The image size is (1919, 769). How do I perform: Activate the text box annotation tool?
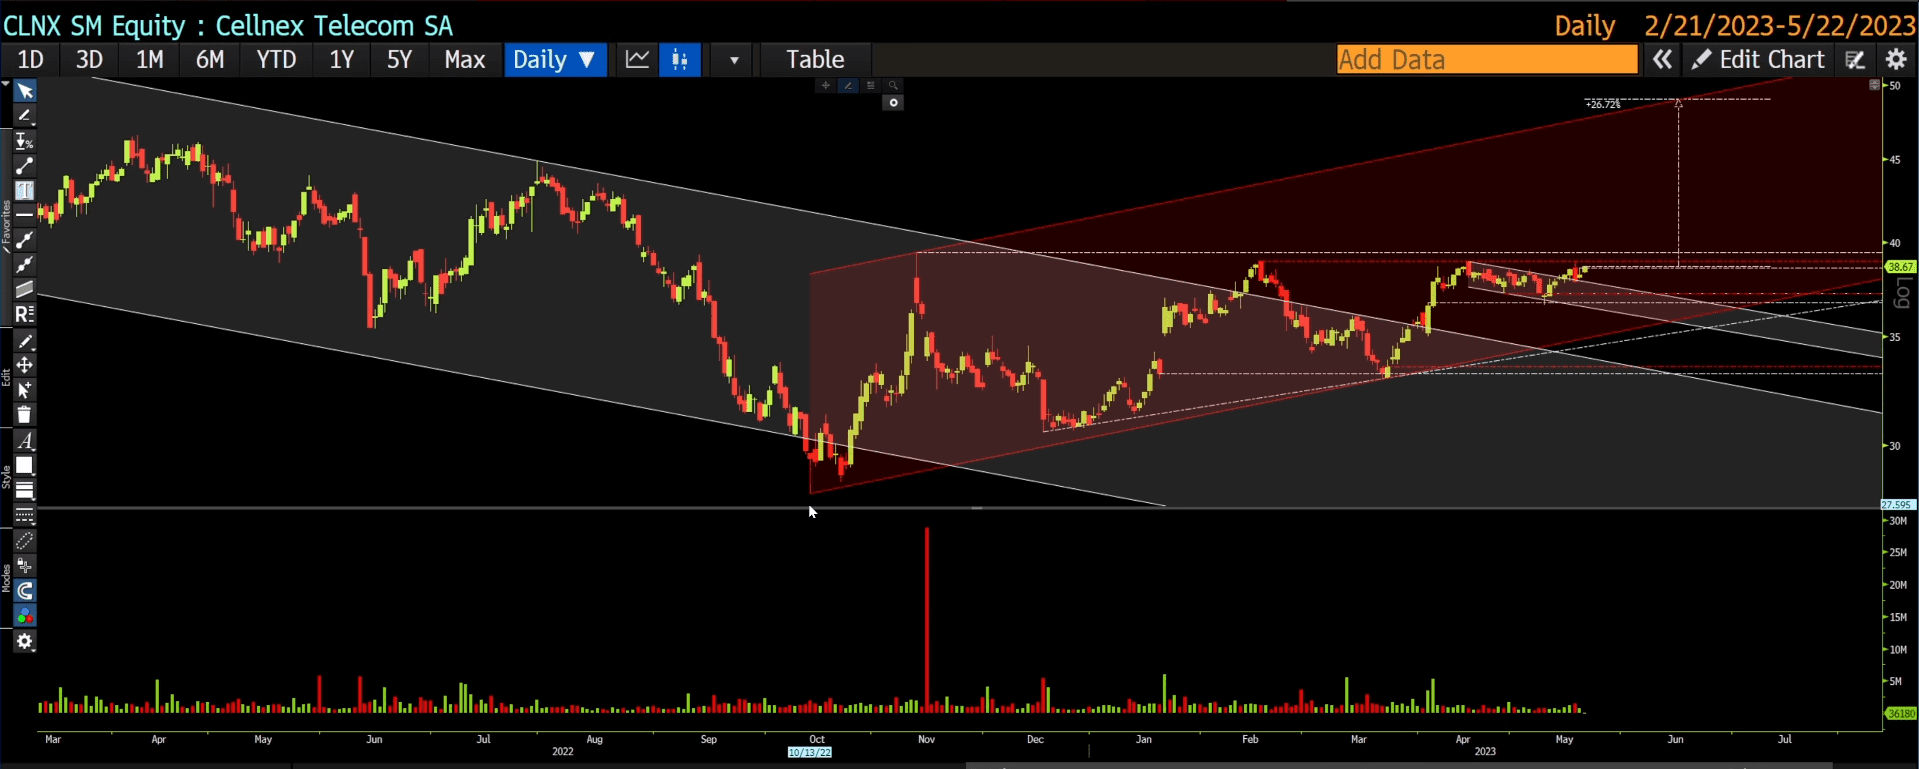tap(25, 190)
